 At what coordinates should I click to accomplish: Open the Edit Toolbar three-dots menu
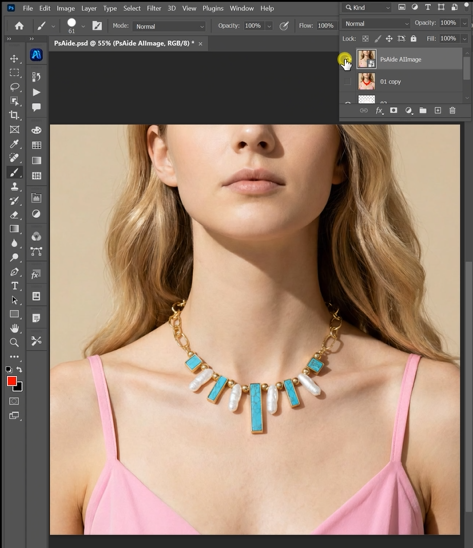tap(14, 357)
